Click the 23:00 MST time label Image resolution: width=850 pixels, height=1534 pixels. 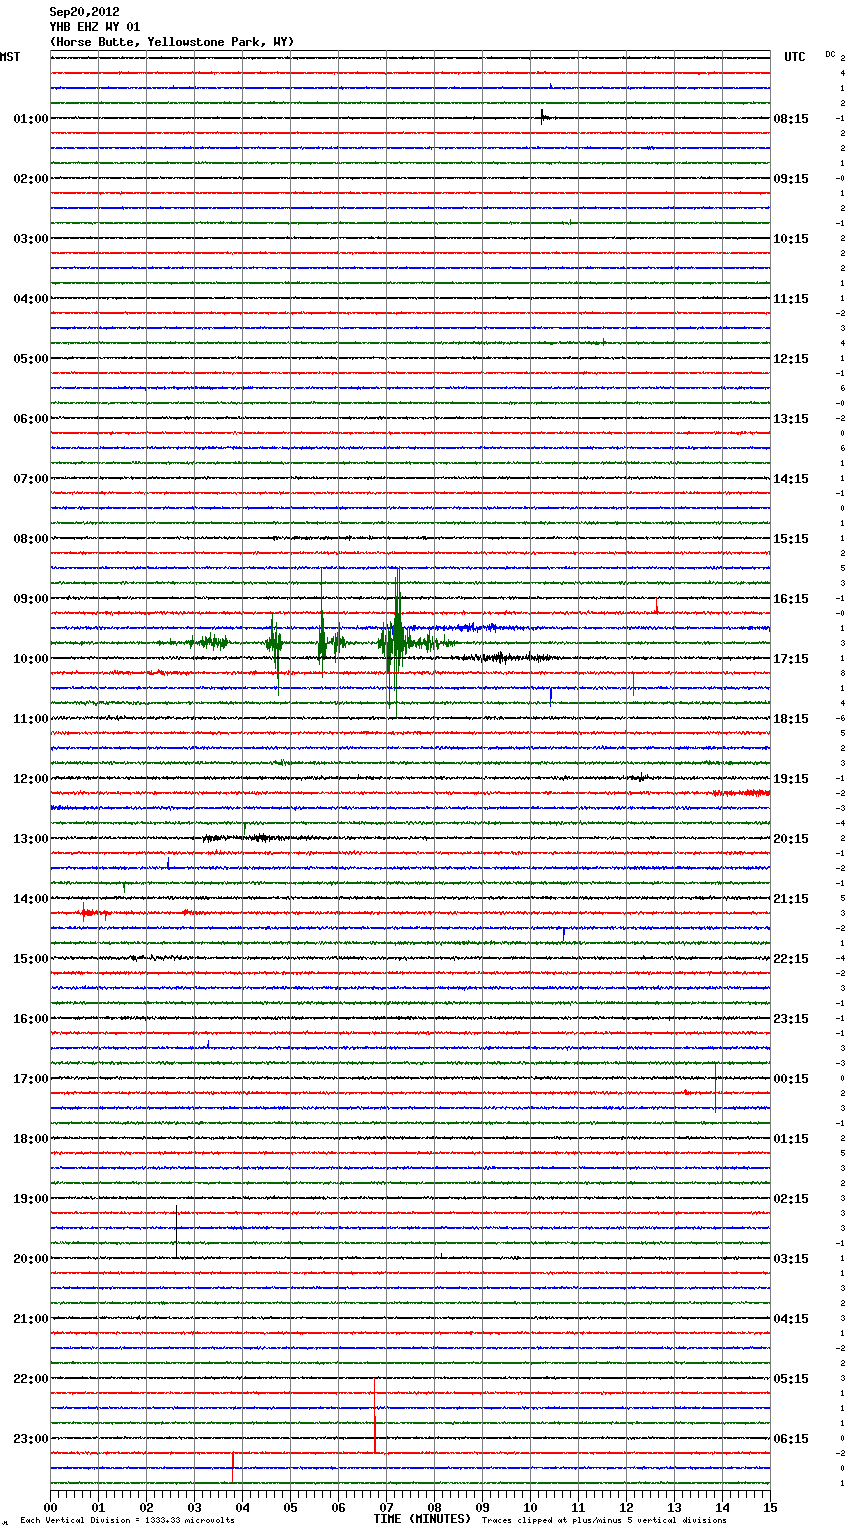[x=31, y=1439]
